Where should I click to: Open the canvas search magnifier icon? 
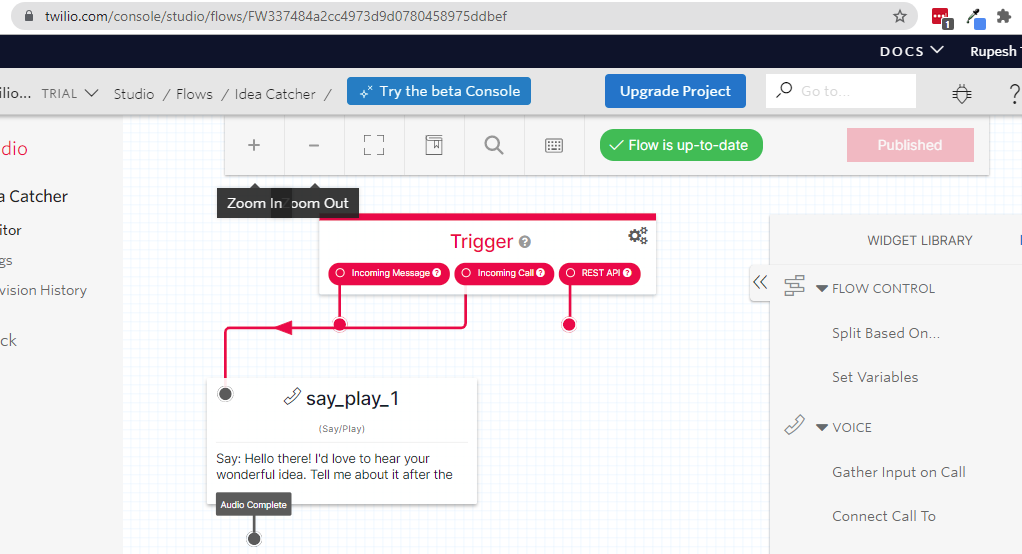click(494, 145)
